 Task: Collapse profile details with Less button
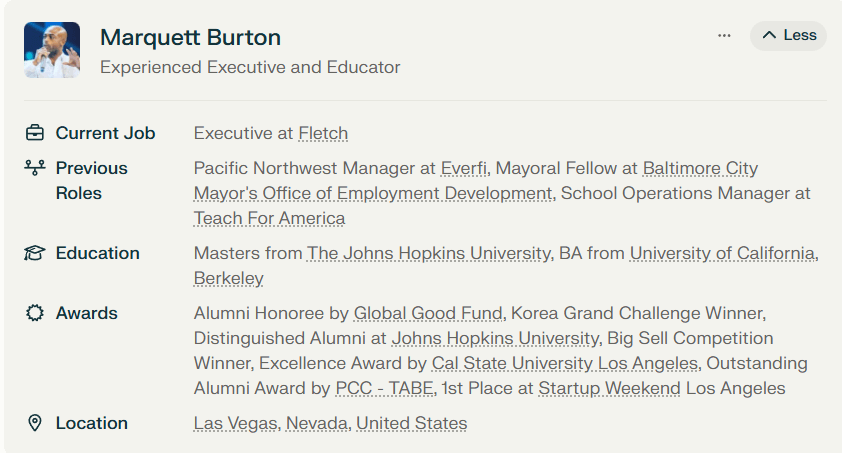coord(788,35)
